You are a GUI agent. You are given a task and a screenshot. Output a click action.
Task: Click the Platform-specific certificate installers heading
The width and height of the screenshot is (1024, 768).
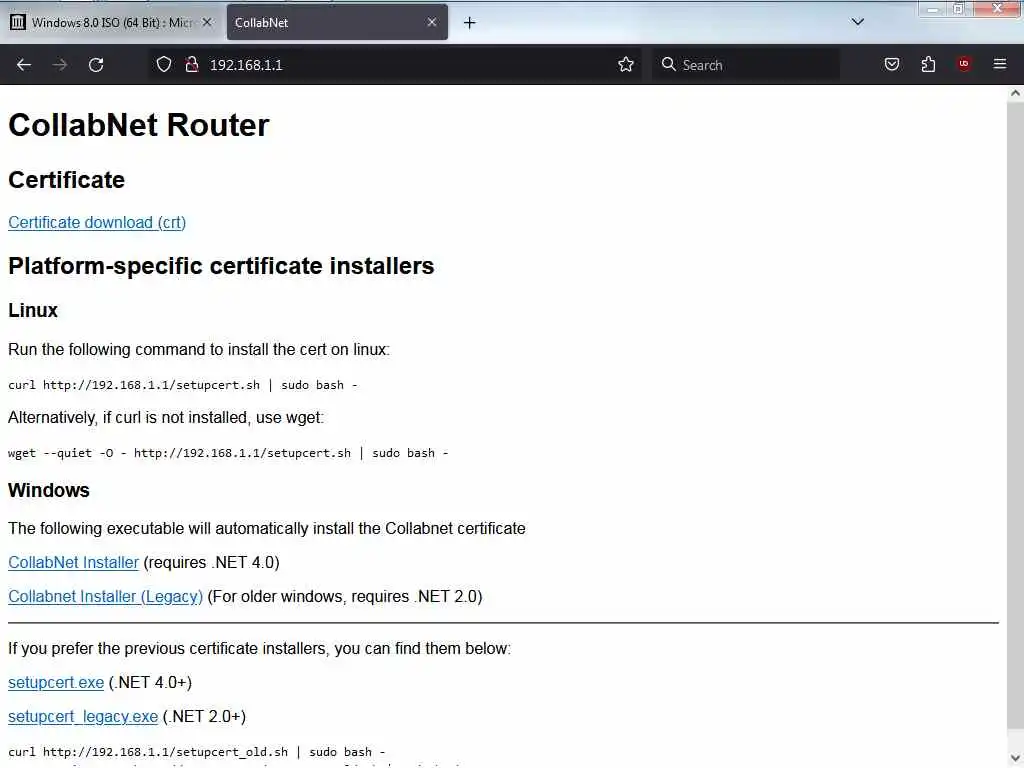(x=221, y=266)
